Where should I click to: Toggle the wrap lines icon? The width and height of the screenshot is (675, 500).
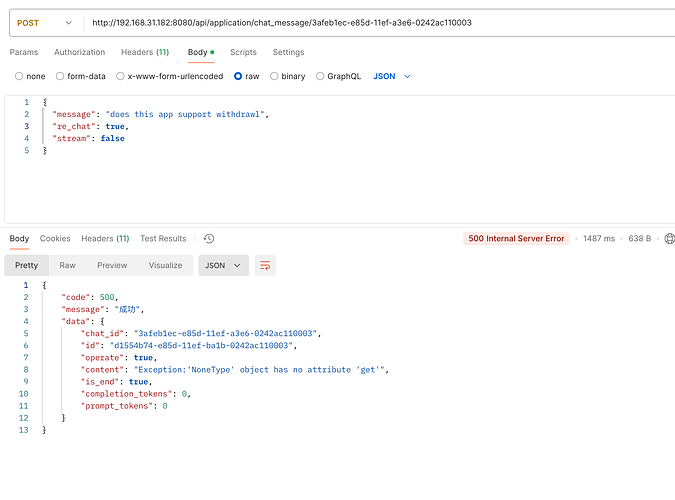(265, 265)
